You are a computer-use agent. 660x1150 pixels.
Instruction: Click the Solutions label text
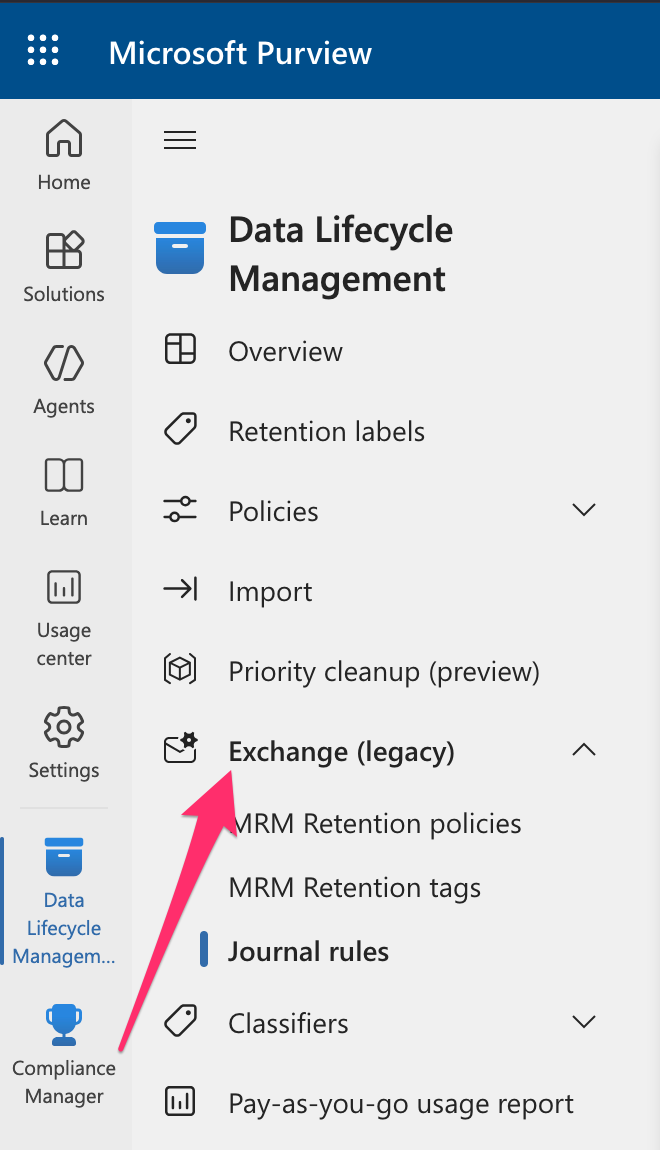pos(64,294)
